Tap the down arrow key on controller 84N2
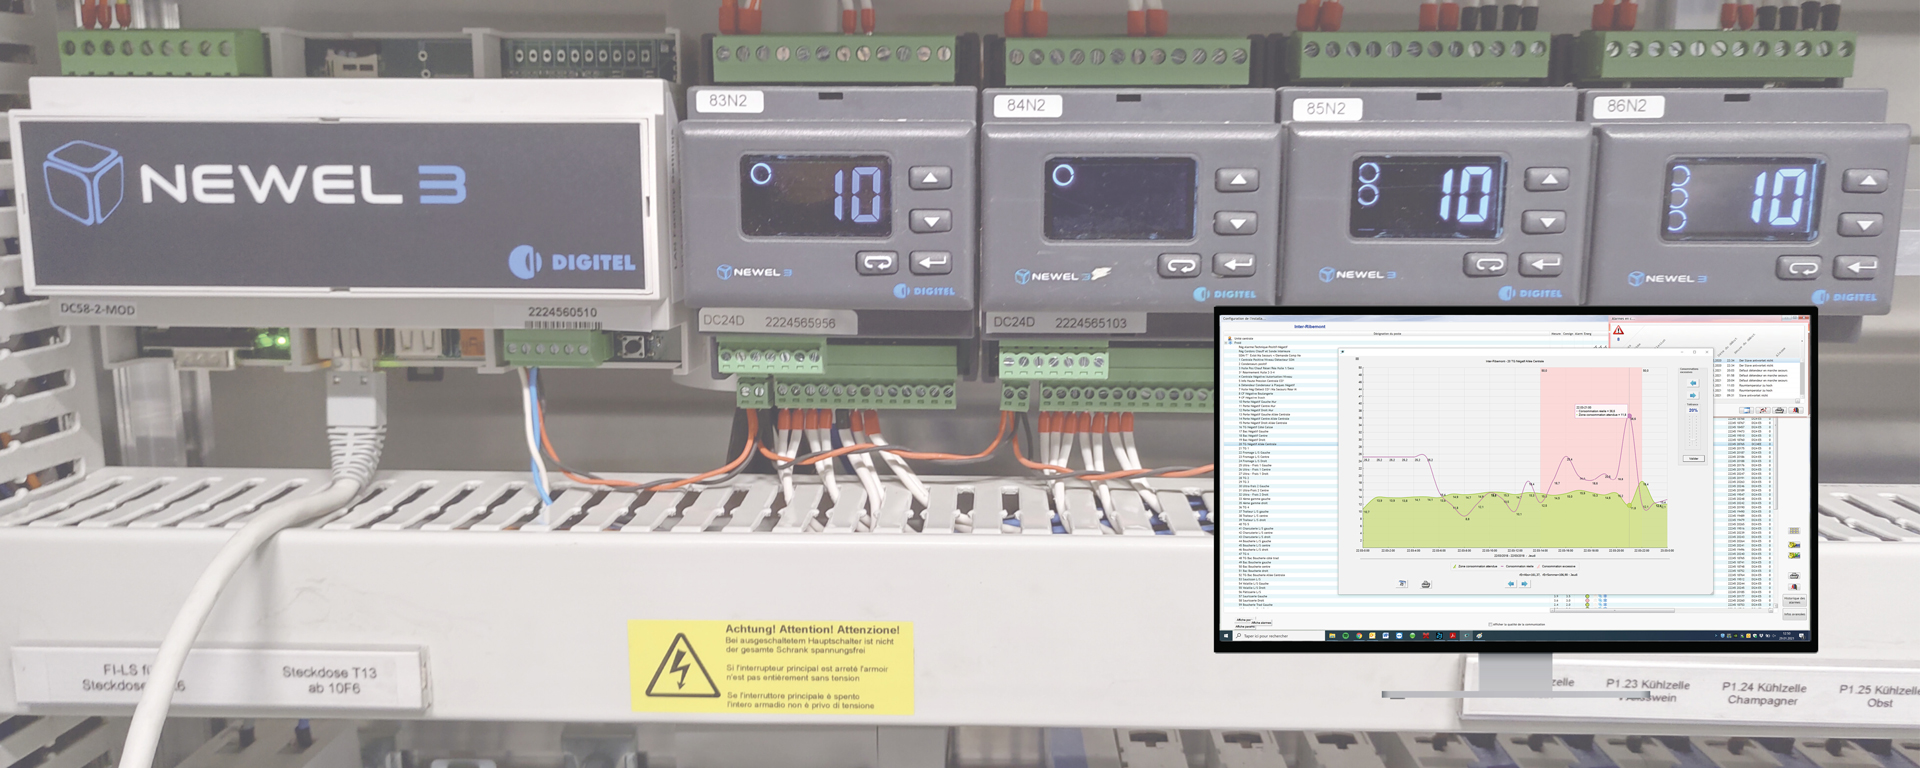1920x768 pixels. click(1237, 222)
